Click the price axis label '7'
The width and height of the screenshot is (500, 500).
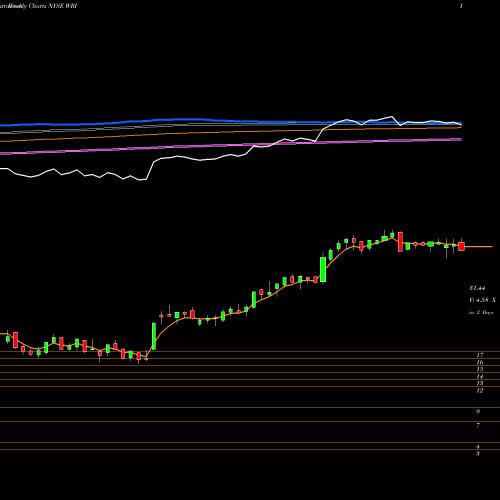478,426
